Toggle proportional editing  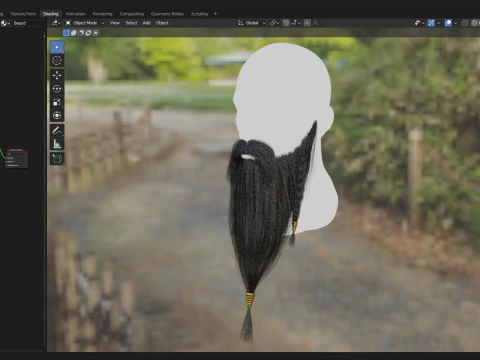click(x=307, y=23)
